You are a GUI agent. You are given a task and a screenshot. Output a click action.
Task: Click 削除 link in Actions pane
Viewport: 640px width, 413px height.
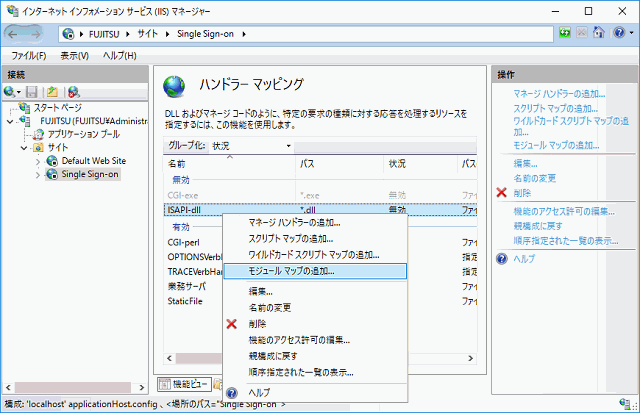[x=522, y=193]
